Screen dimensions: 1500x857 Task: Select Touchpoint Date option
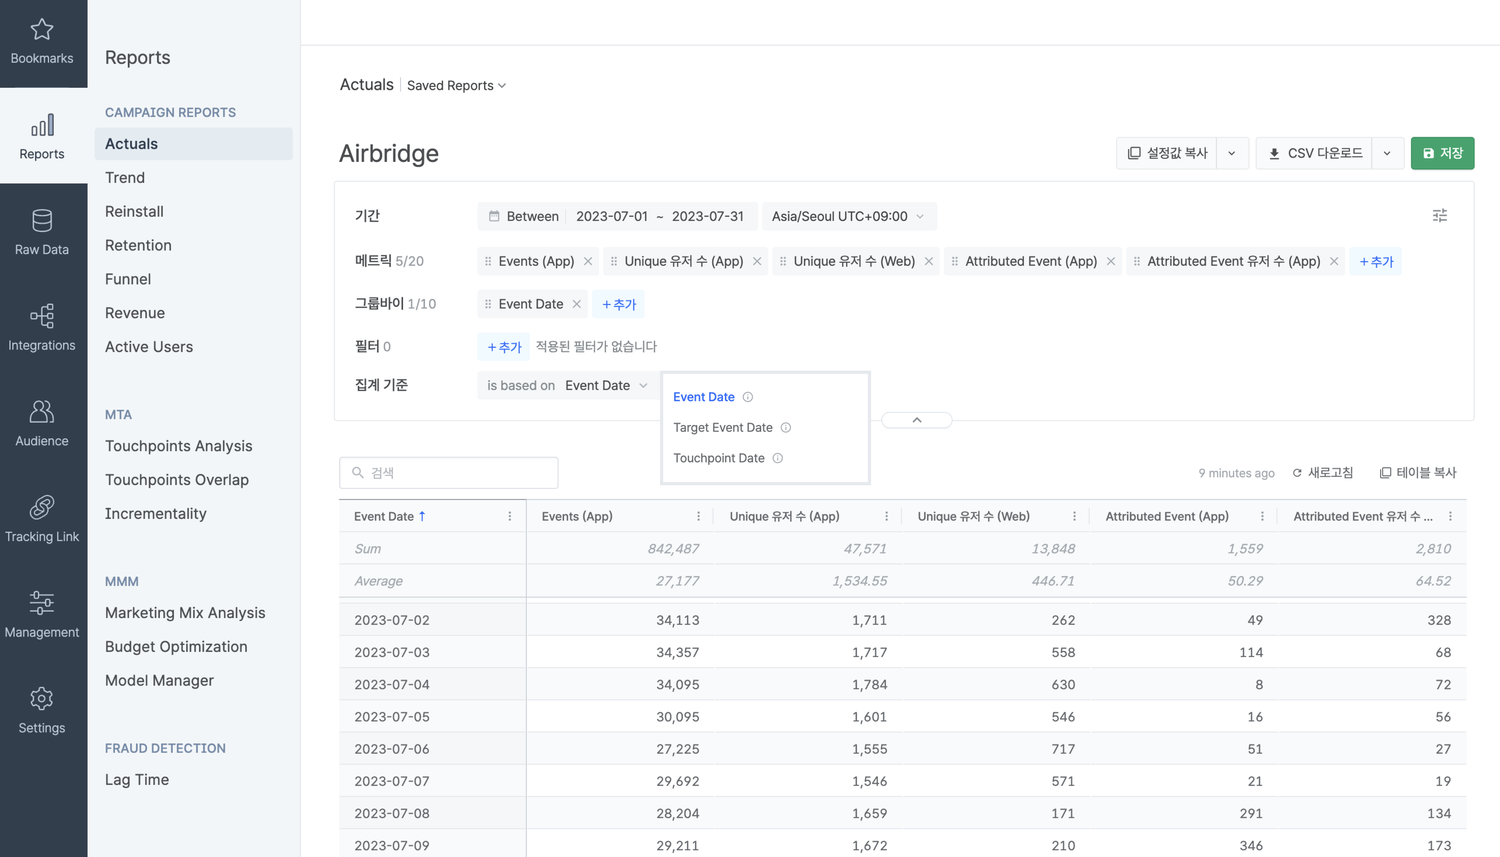coord(719,458)
